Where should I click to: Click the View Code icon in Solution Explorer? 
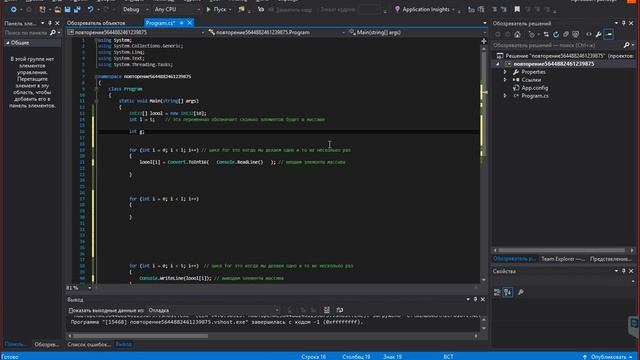click(x=589, y=35)
